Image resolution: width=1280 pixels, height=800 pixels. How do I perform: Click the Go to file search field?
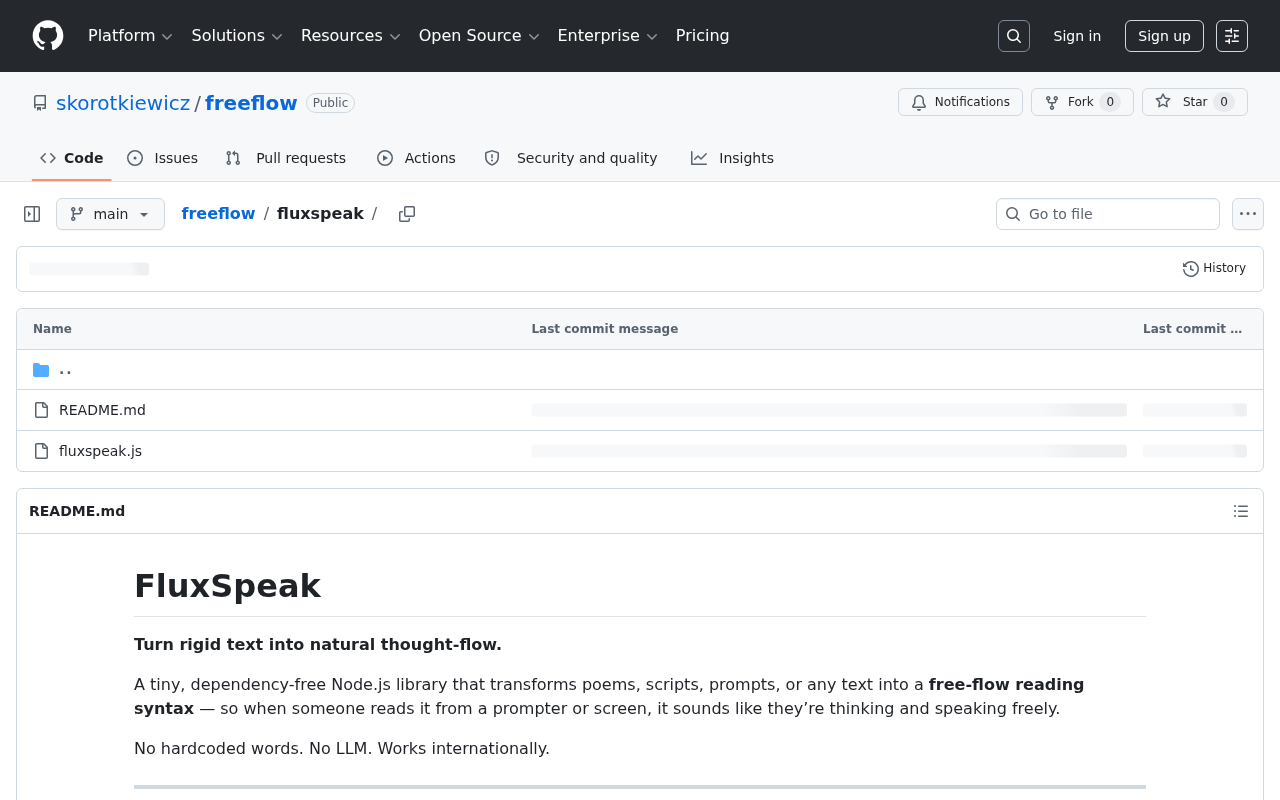coord(1108,214)
